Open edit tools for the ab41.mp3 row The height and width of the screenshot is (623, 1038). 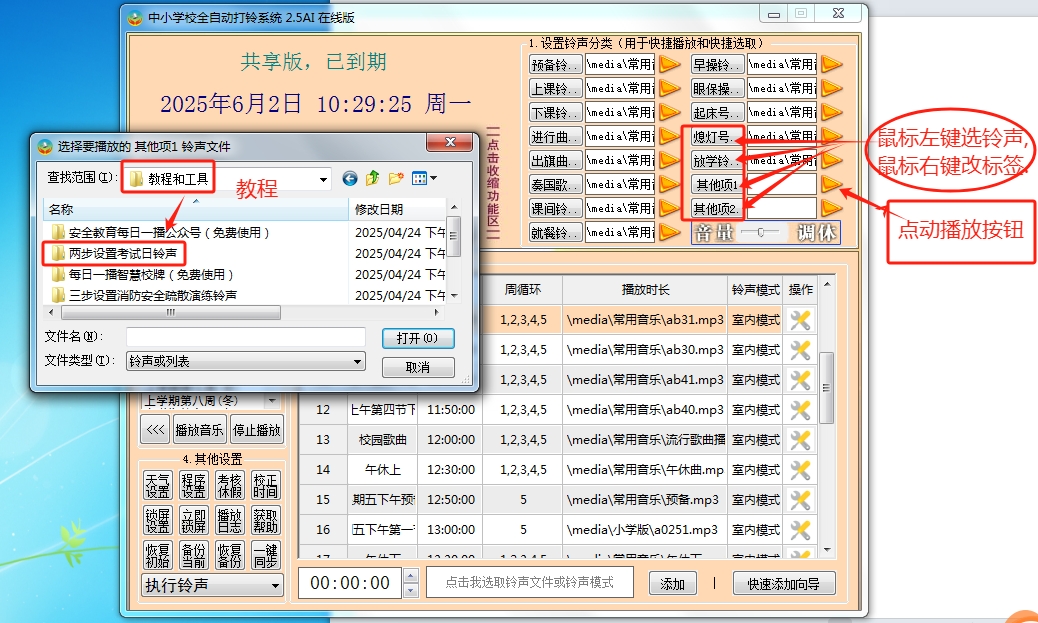[x=800, y=380]
